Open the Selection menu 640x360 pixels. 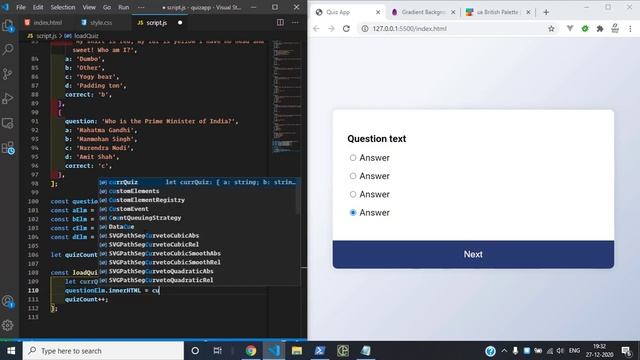click(x=63, y=7)
